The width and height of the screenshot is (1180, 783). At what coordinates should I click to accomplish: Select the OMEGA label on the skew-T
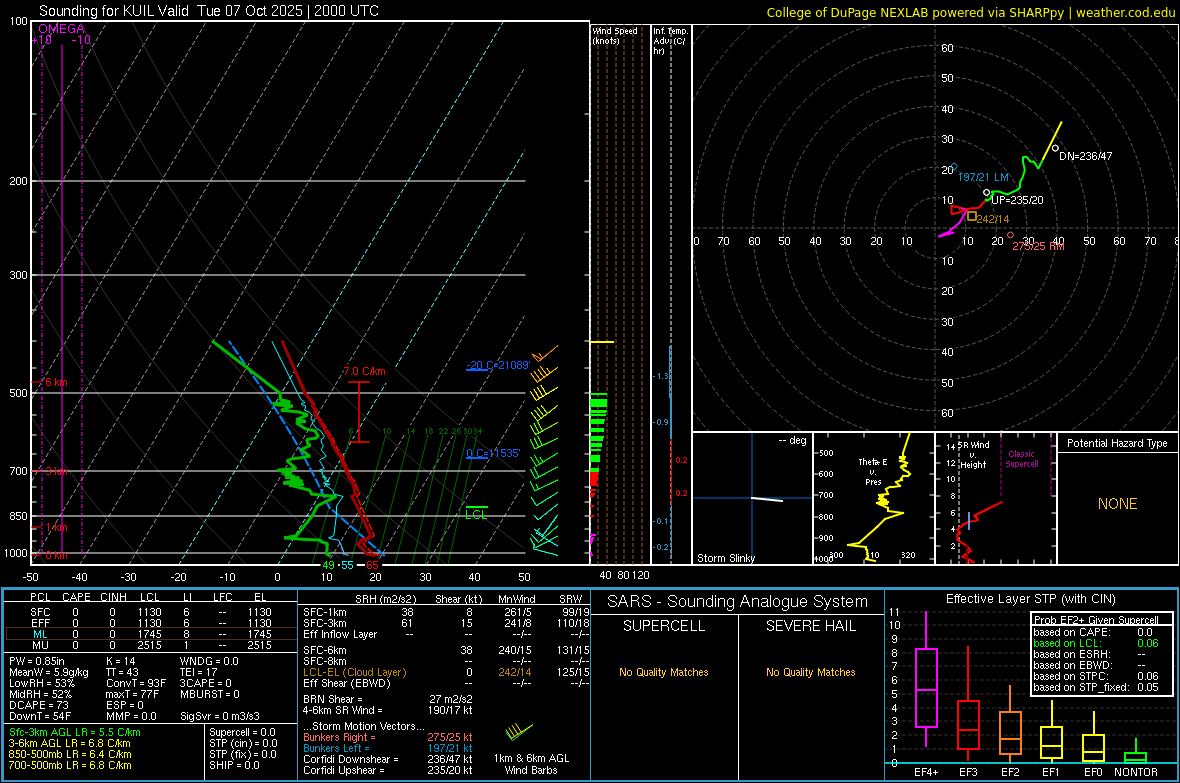point(61,29)
